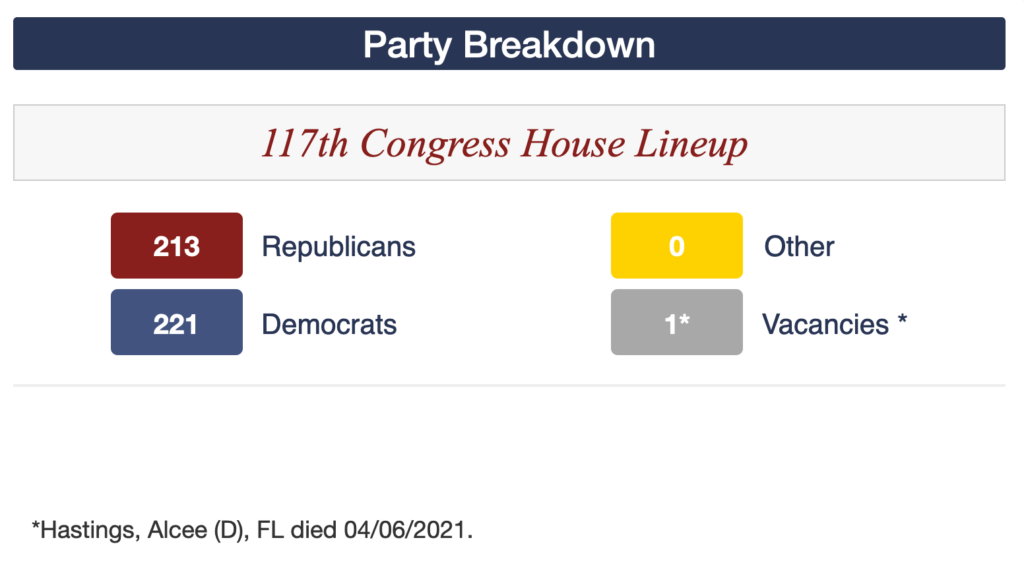Image resolution: width=1024 pixels, height=569 pixels.
Task: Select the Vacancies label text
Action: coord(825,324)
